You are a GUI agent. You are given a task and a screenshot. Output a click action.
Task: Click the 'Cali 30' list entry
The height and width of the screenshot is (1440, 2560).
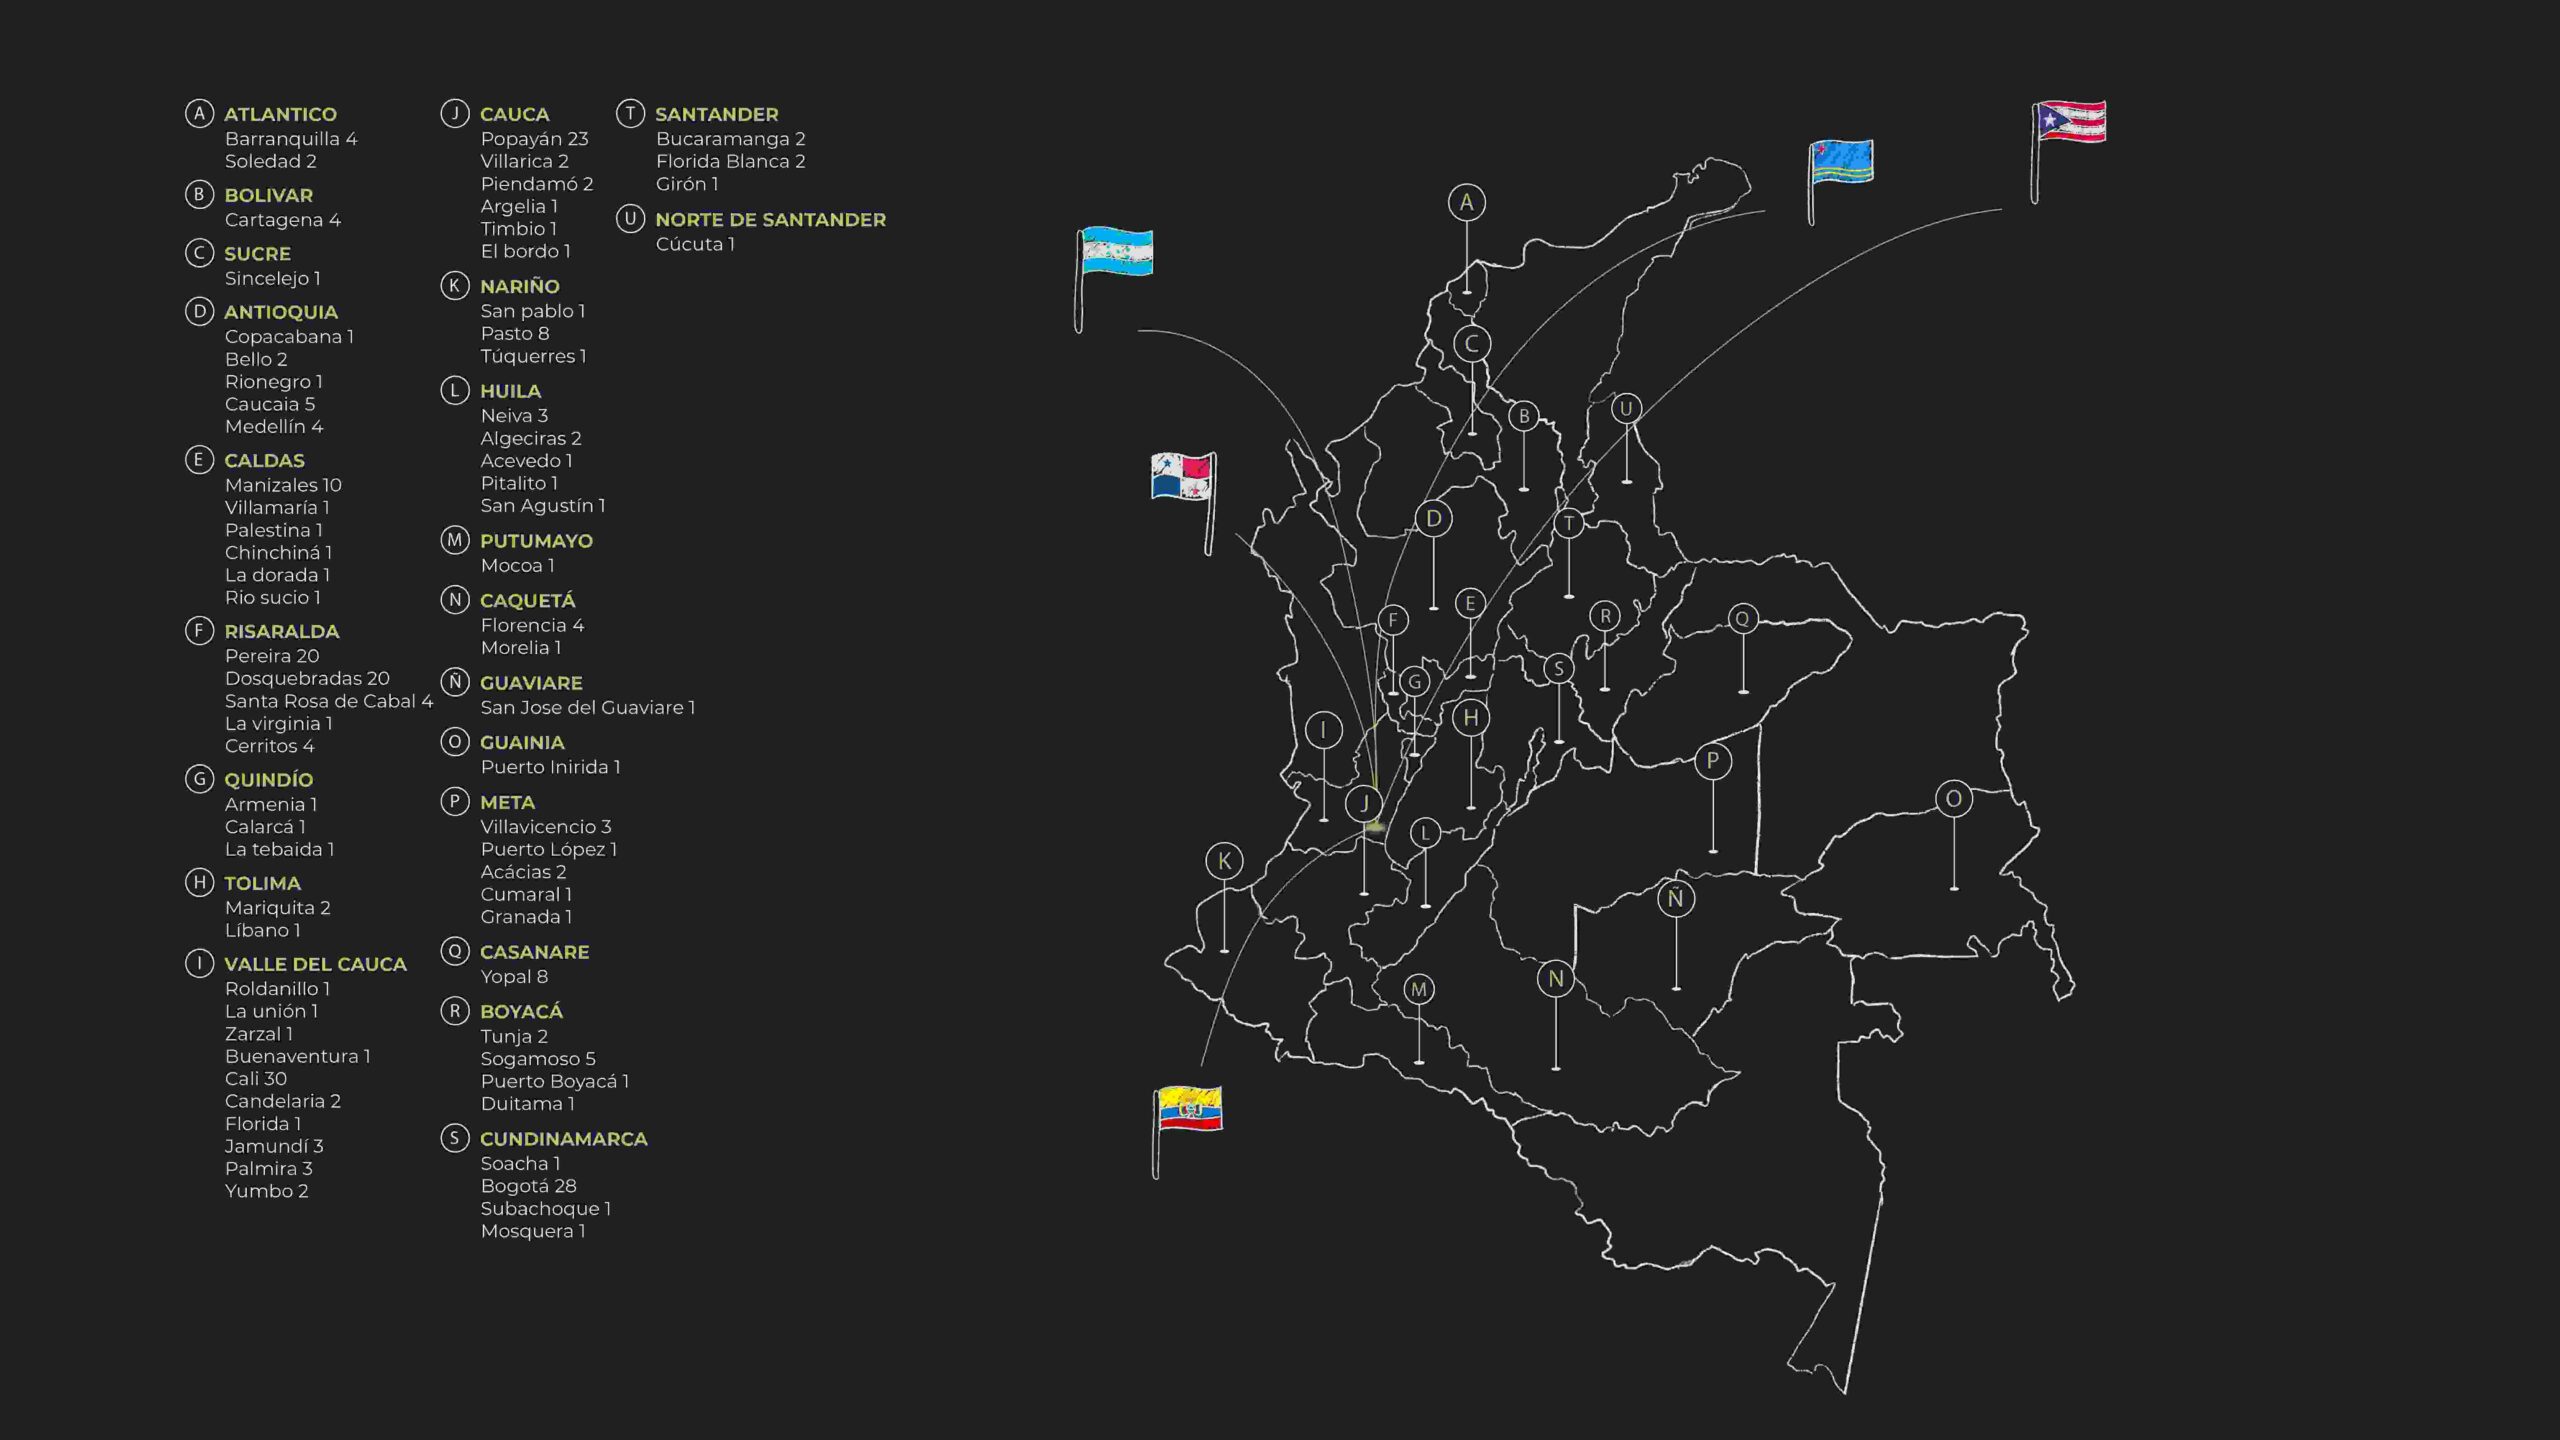pyautogui.click(x=256, y=1078)
